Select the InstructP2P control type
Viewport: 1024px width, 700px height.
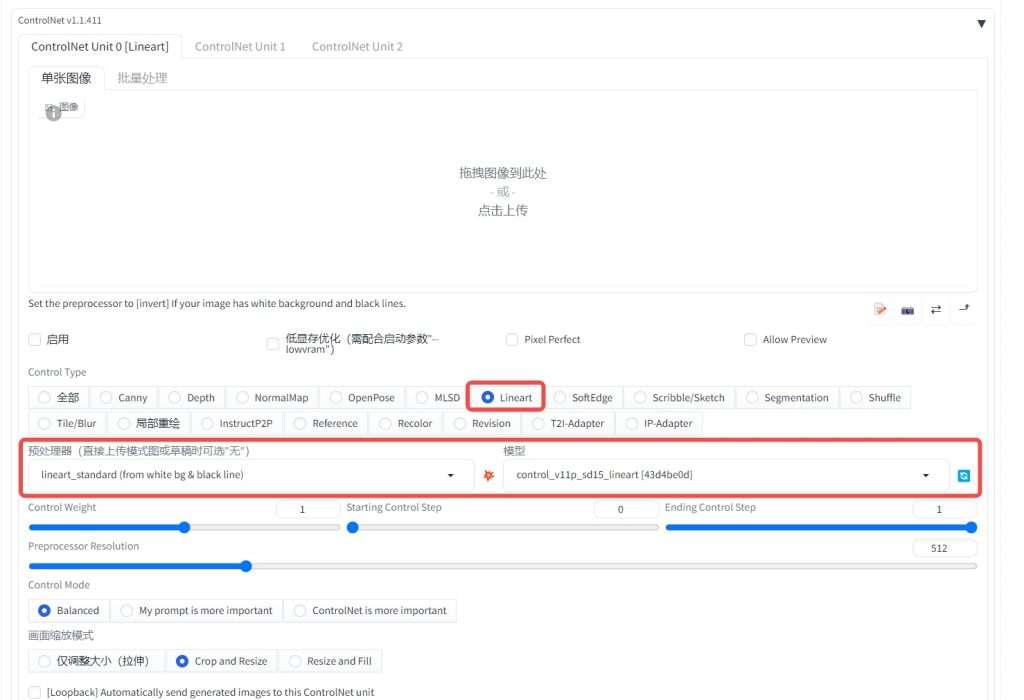[x=237, y=423]
